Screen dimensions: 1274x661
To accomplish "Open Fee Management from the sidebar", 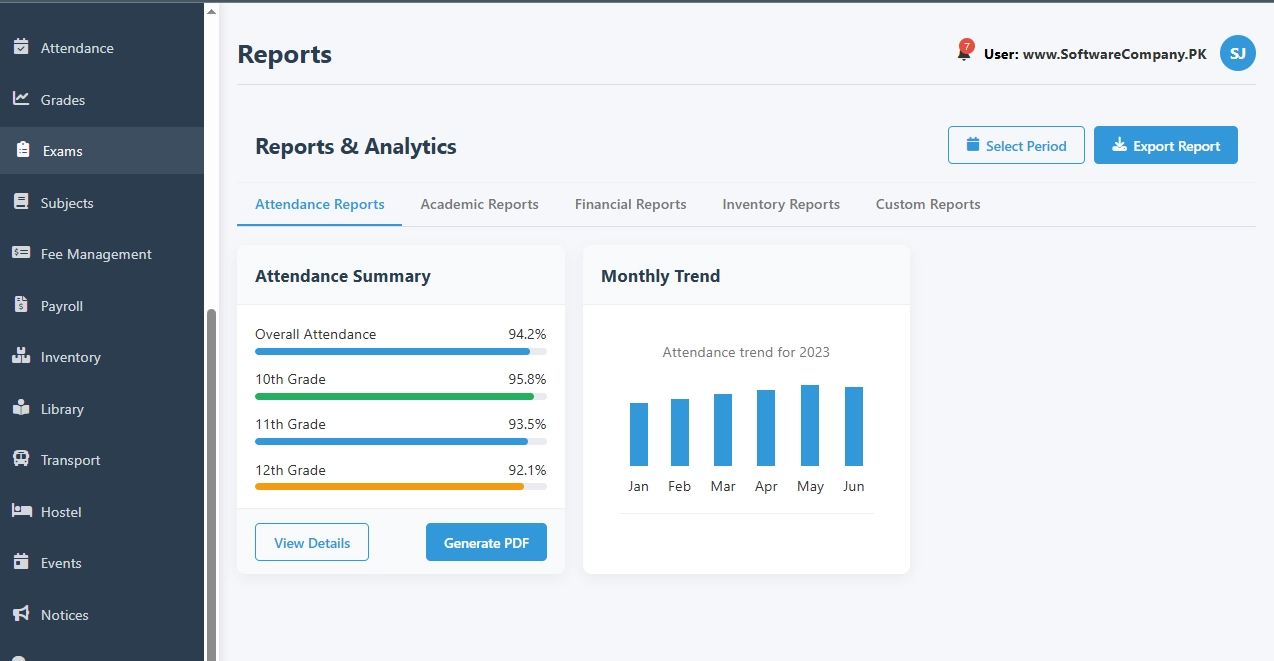I will [x=21, y=253].
